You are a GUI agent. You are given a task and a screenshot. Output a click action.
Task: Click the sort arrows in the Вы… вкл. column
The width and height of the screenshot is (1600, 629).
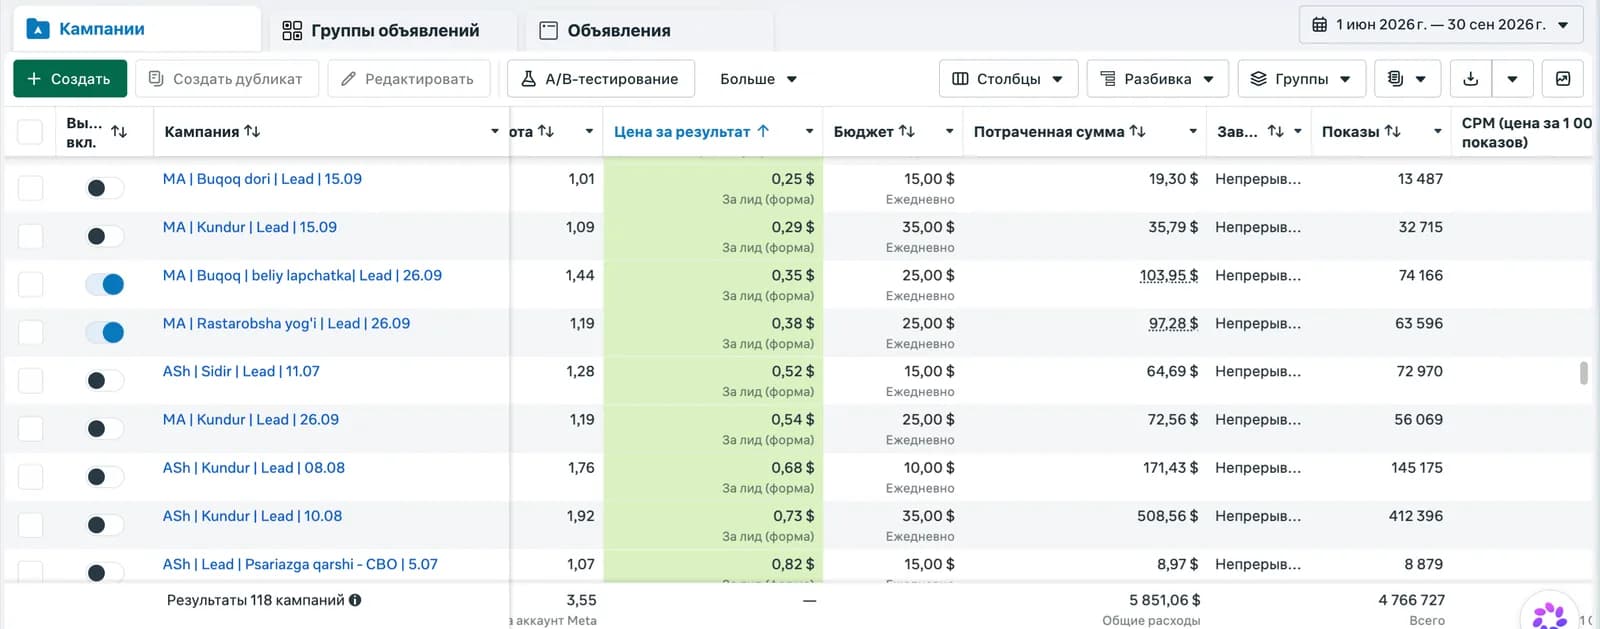(119, 131)
